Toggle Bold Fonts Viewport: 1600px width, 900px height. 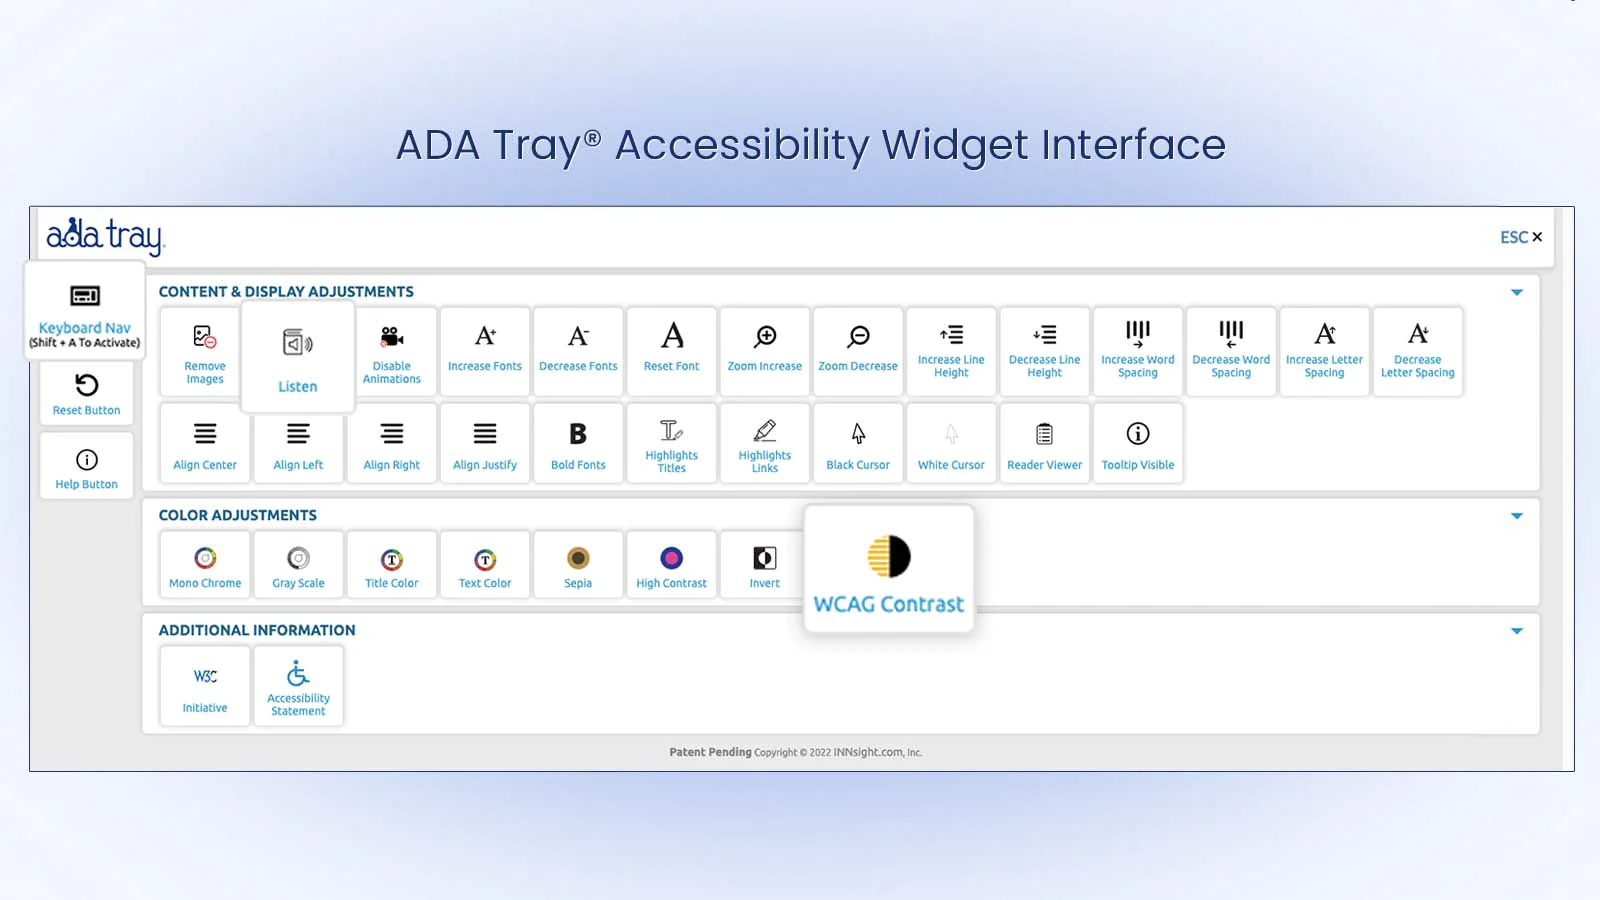(578, 444)
